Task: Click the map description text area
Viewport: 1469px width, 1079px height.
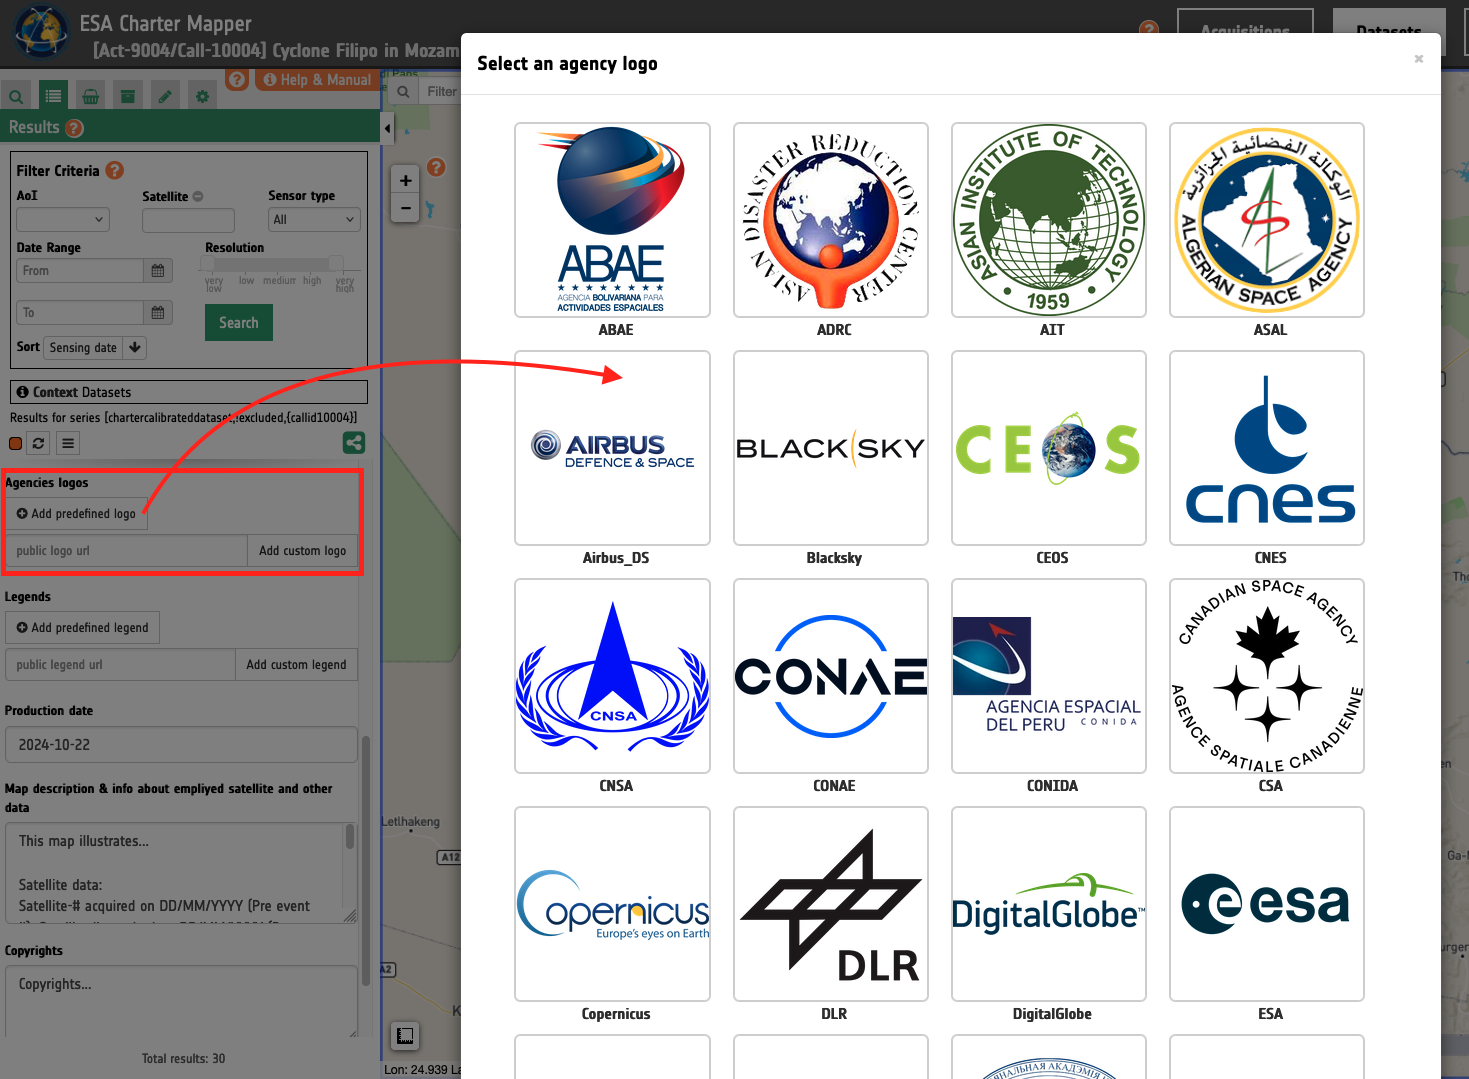Action: tap(181, 873)
